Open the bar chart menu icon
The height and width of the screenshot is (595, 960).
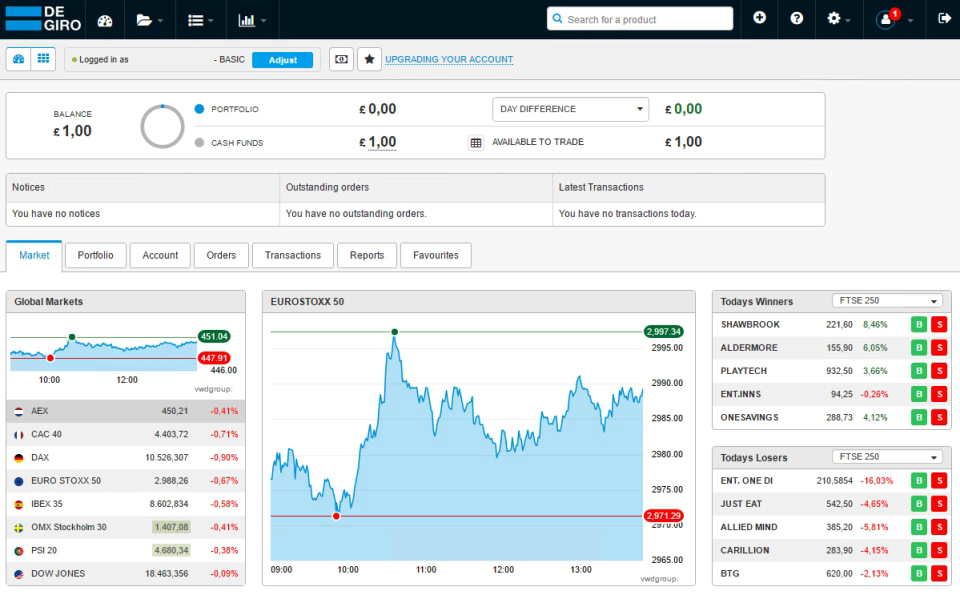click(x=252, y=20)
